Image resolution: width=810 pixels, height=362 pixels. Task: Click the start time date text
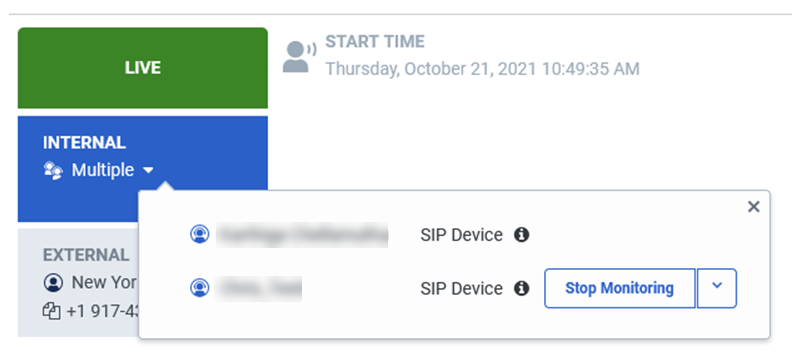point(482,69)
